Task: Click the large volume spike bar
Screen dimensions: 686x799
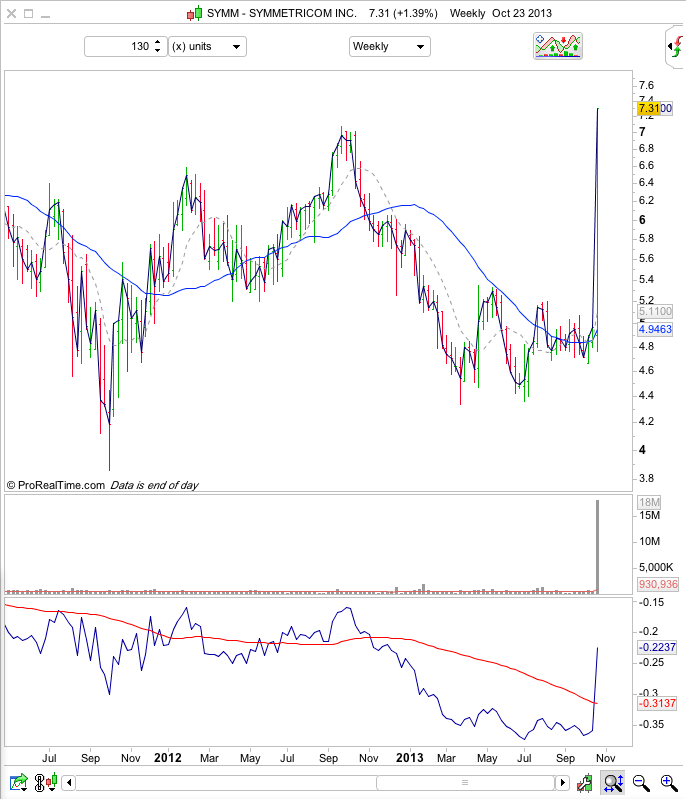Action: click(597, 547)
